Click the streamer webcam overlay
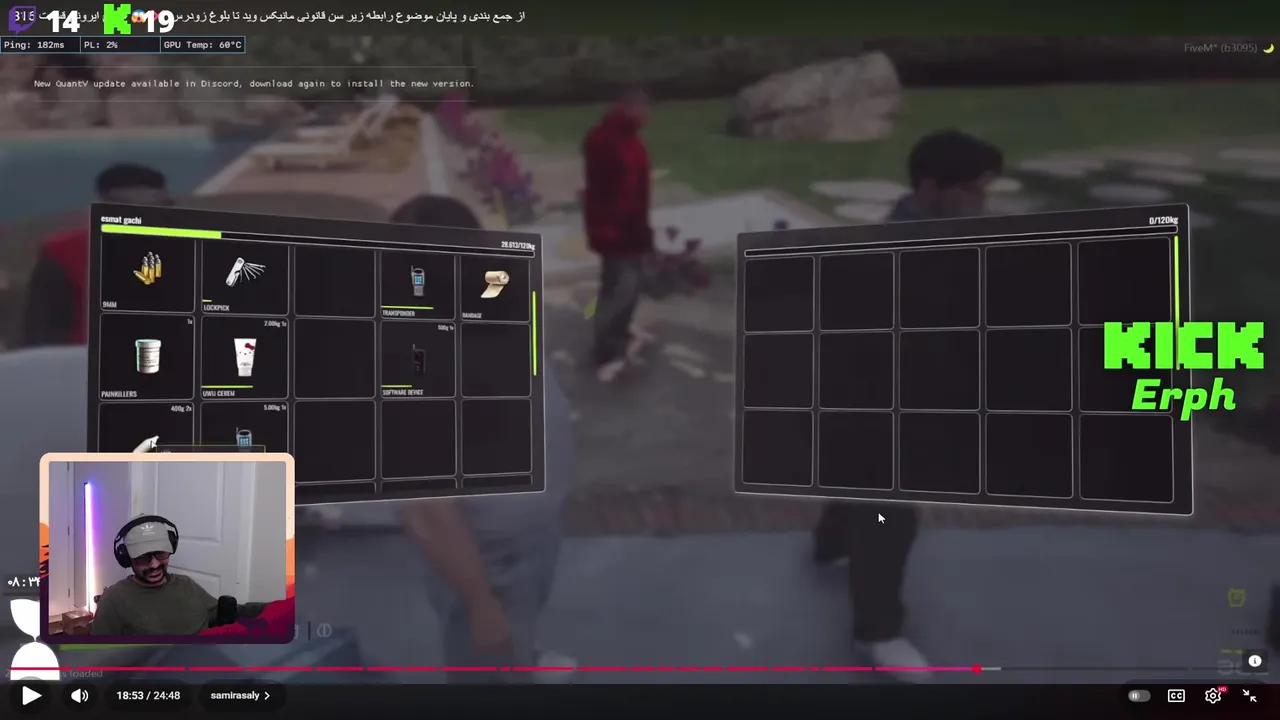 [167, 548]
